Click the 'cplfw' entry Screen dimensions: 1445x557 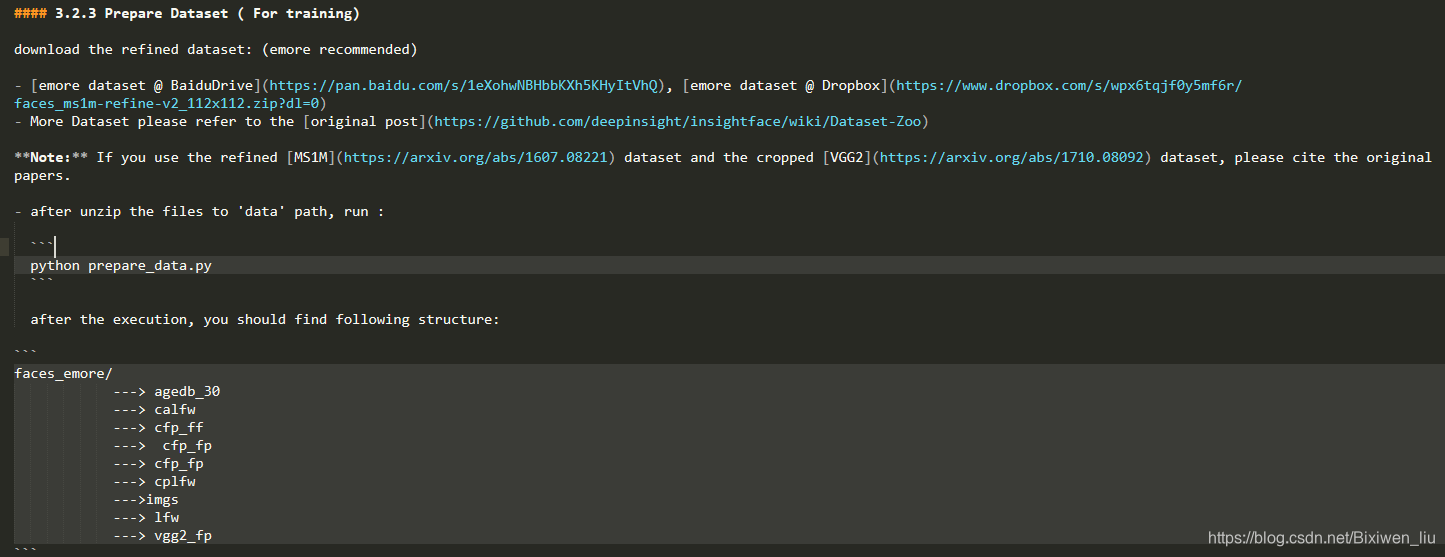coord(175,481)
